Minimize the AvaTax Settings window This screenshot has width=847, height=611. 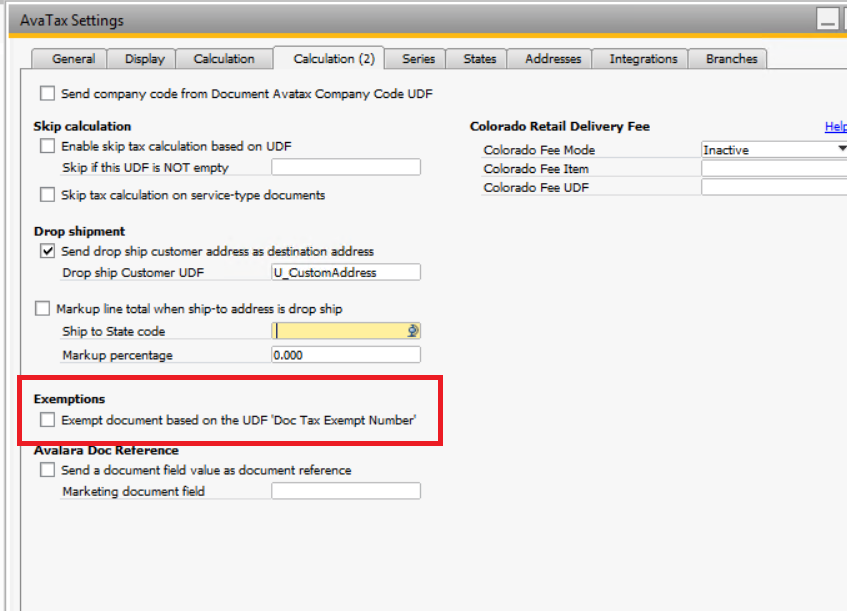click(827, 19)
